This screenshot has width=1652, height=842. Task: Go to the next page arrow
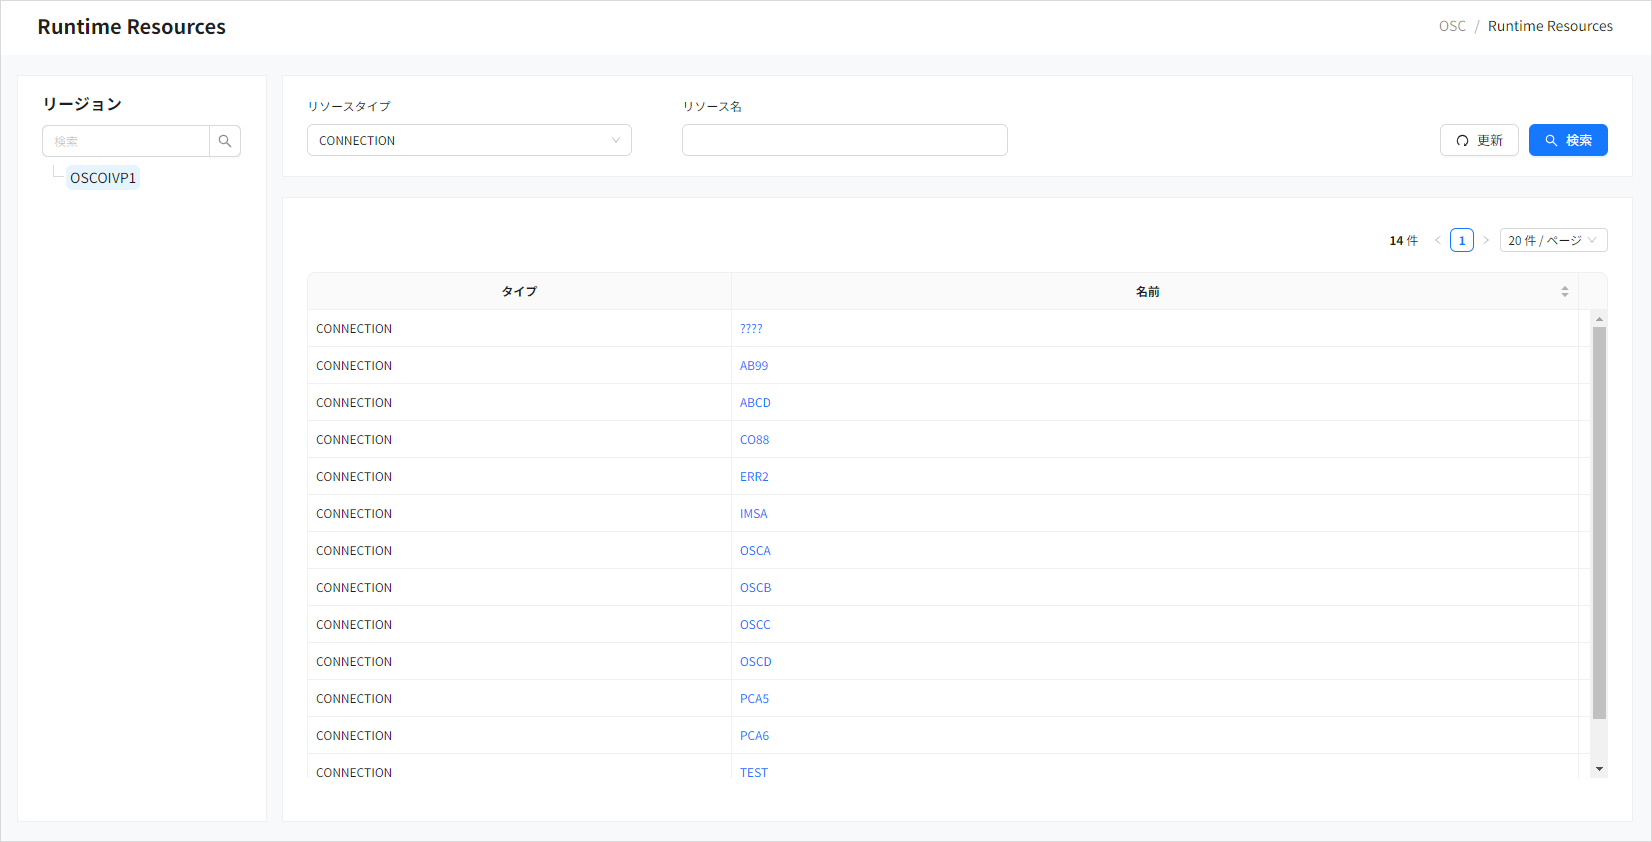pyautogui.click(x=1486, y=240)
